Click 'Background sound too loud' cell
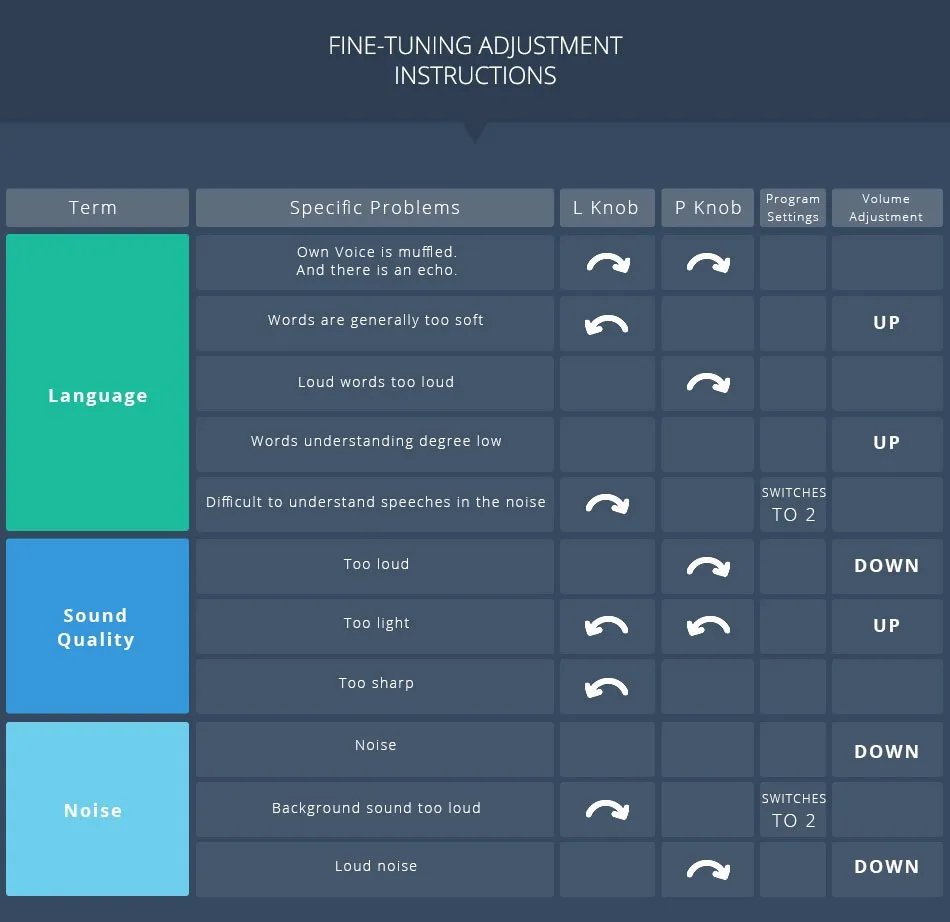 point(374,810)
